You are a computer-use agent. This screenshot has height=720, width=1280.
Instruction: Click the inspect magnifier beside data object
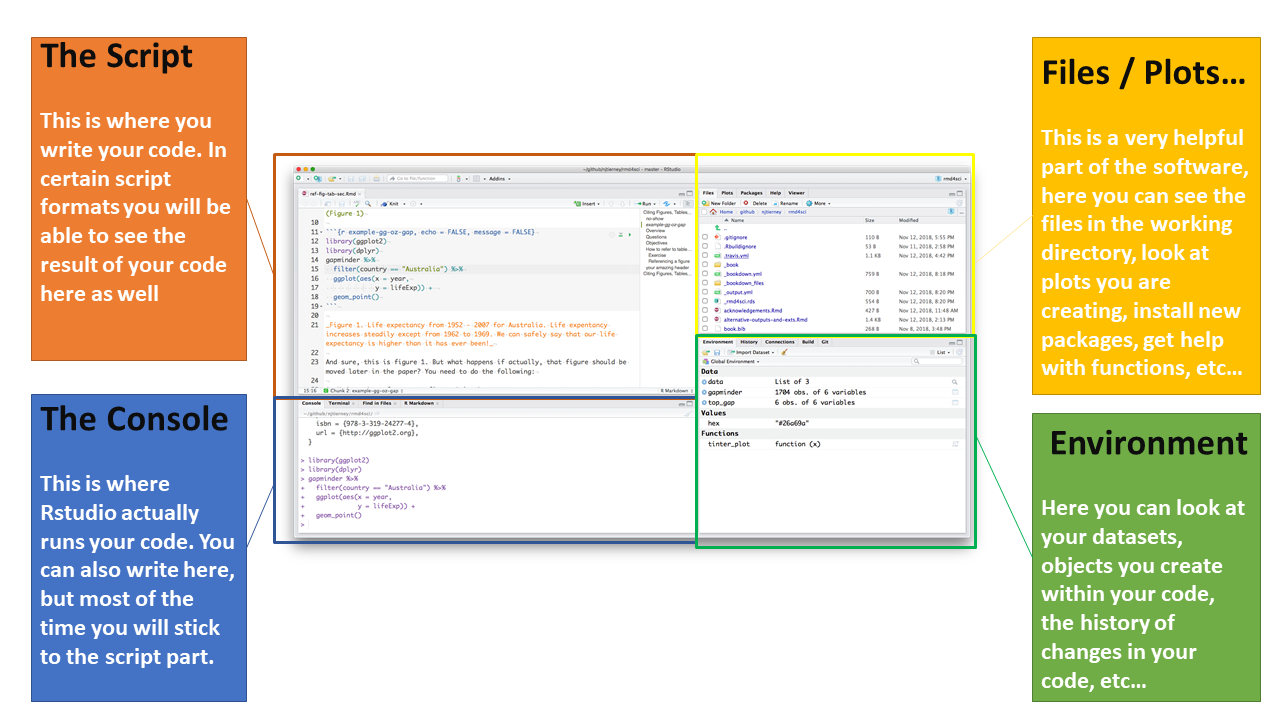click(955, 382)
